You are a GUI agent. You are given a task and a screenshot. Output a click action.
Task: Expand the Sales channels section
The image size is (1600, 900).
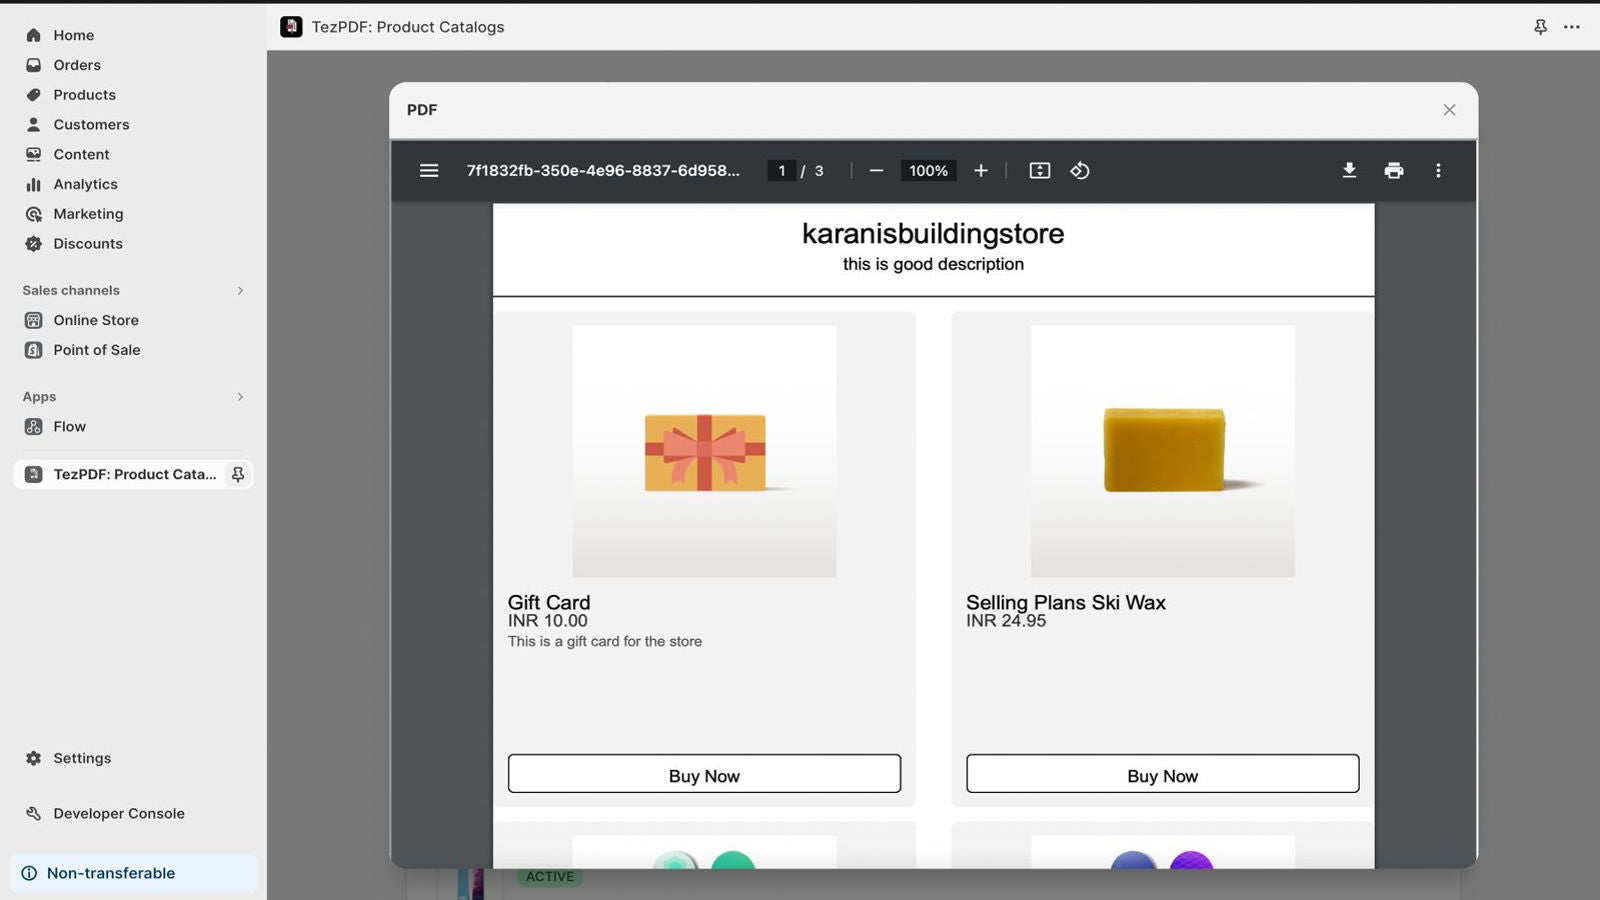coord(240,290)
